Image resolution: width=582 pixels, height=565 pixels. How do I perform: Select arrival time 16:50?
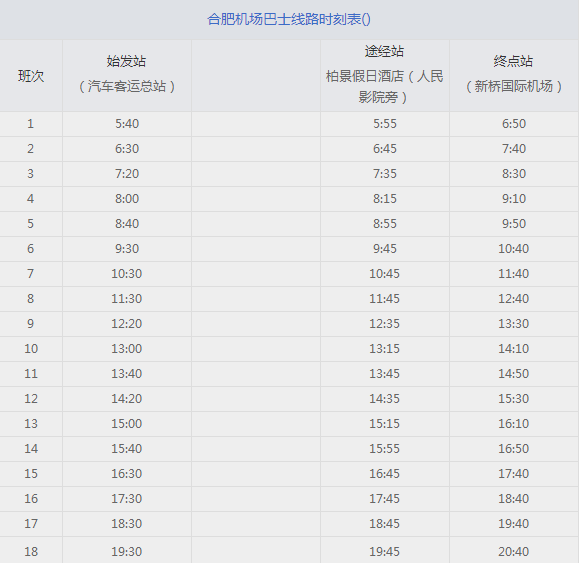click(513, 449)
